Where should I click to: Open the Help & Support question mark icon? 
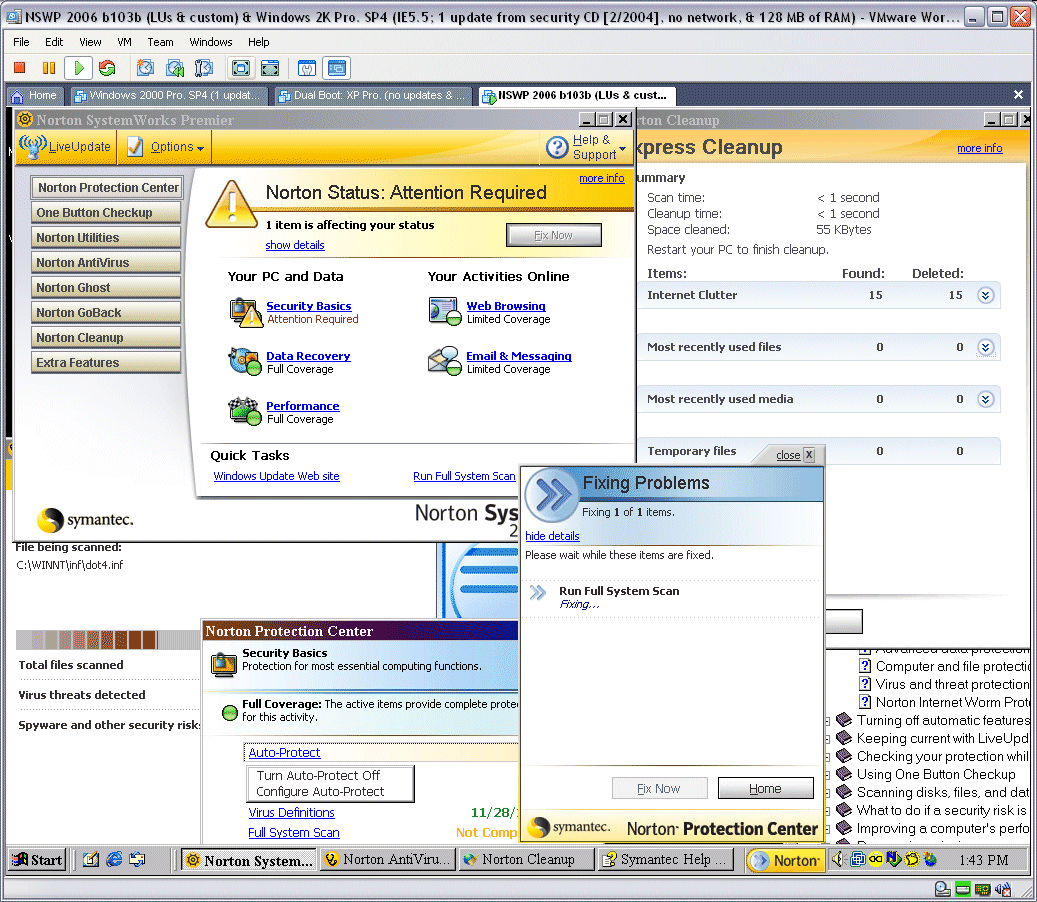557,148
